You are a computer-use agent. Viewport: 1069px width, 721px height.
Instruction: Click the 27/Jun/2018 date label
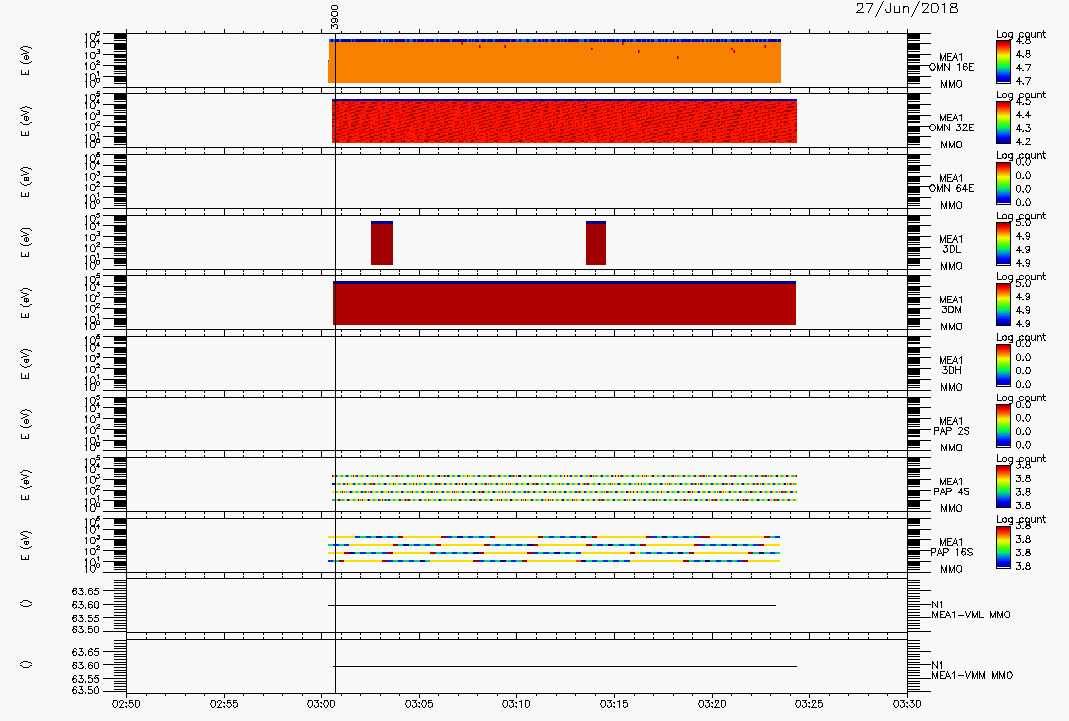(x=906, y=8)
